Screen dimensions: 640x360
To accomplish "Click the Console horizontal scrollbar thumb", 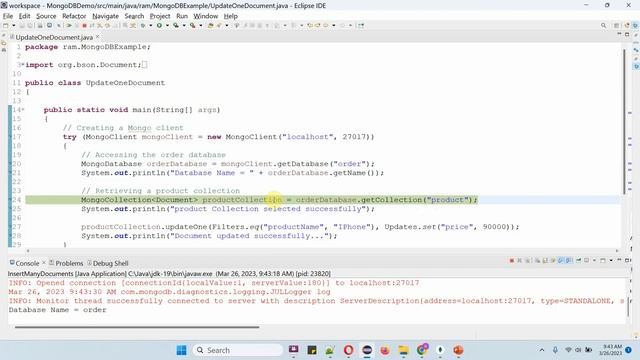I will (137, 327).
